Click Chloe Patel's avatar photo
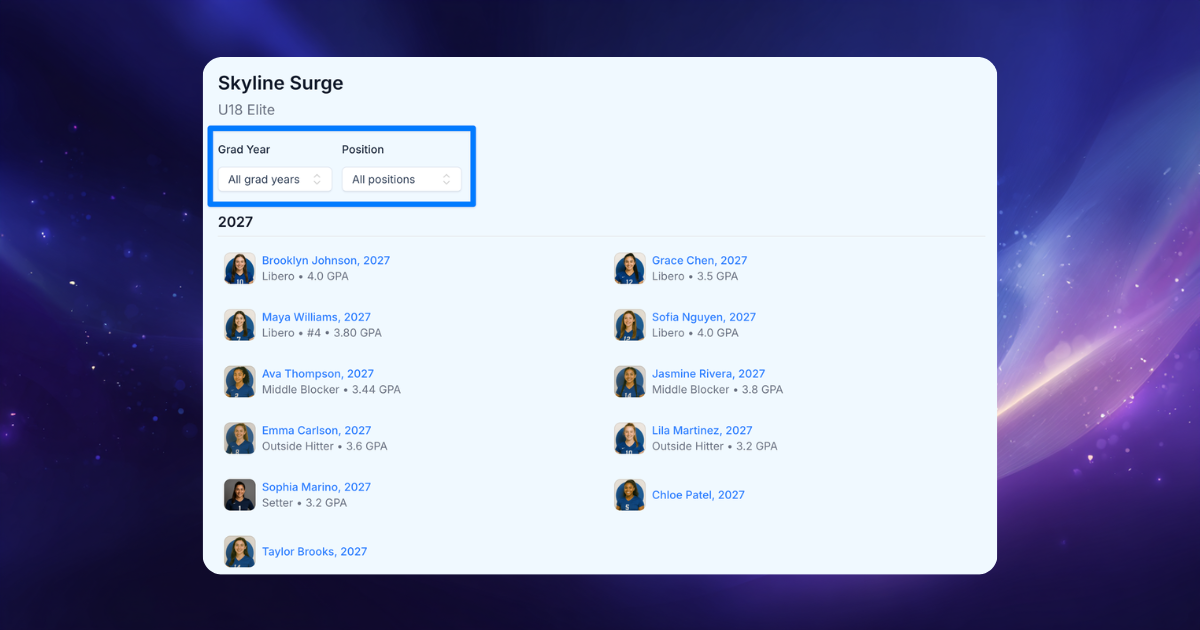 pos(630,495)
